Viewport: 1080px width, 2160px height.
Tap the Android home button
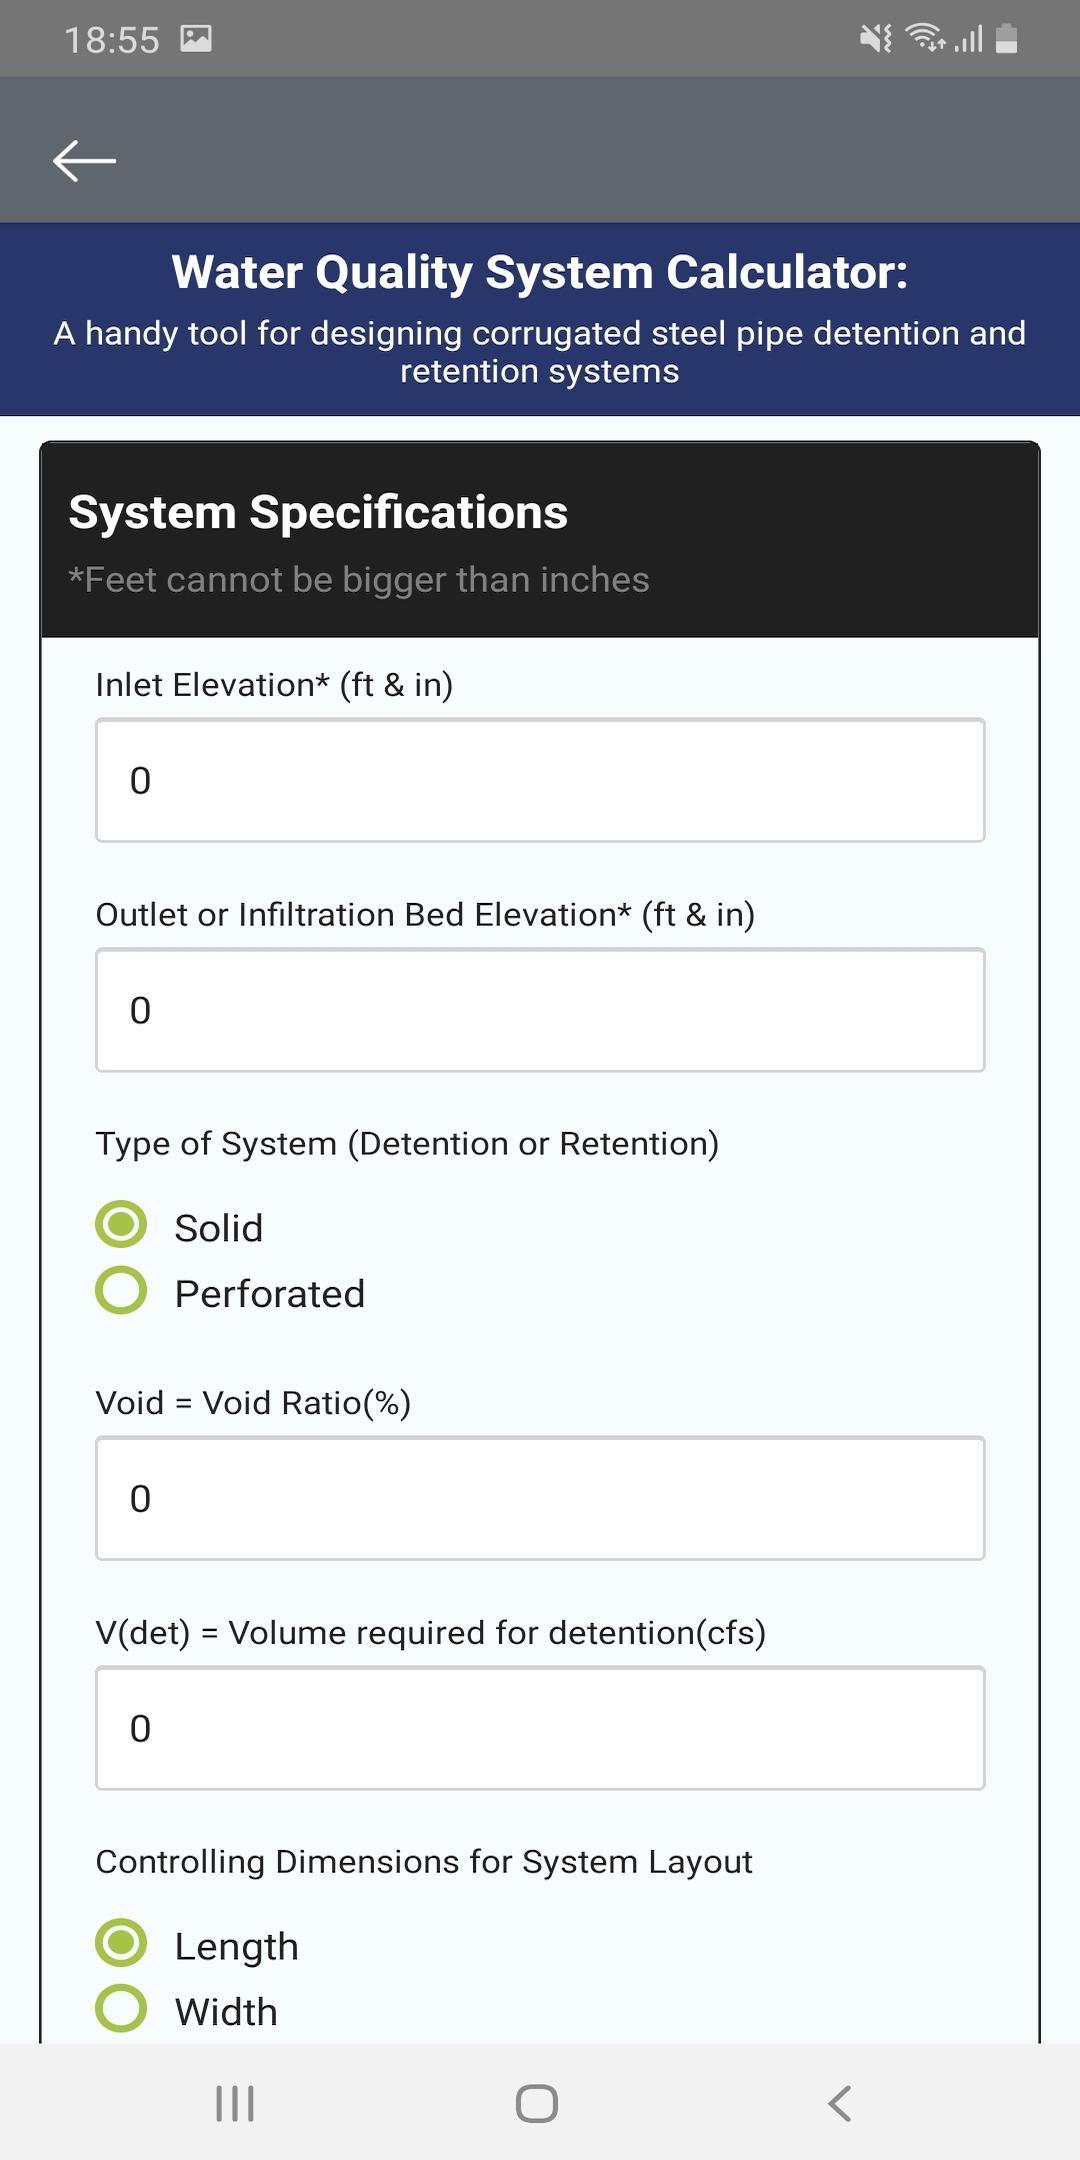537,2103
